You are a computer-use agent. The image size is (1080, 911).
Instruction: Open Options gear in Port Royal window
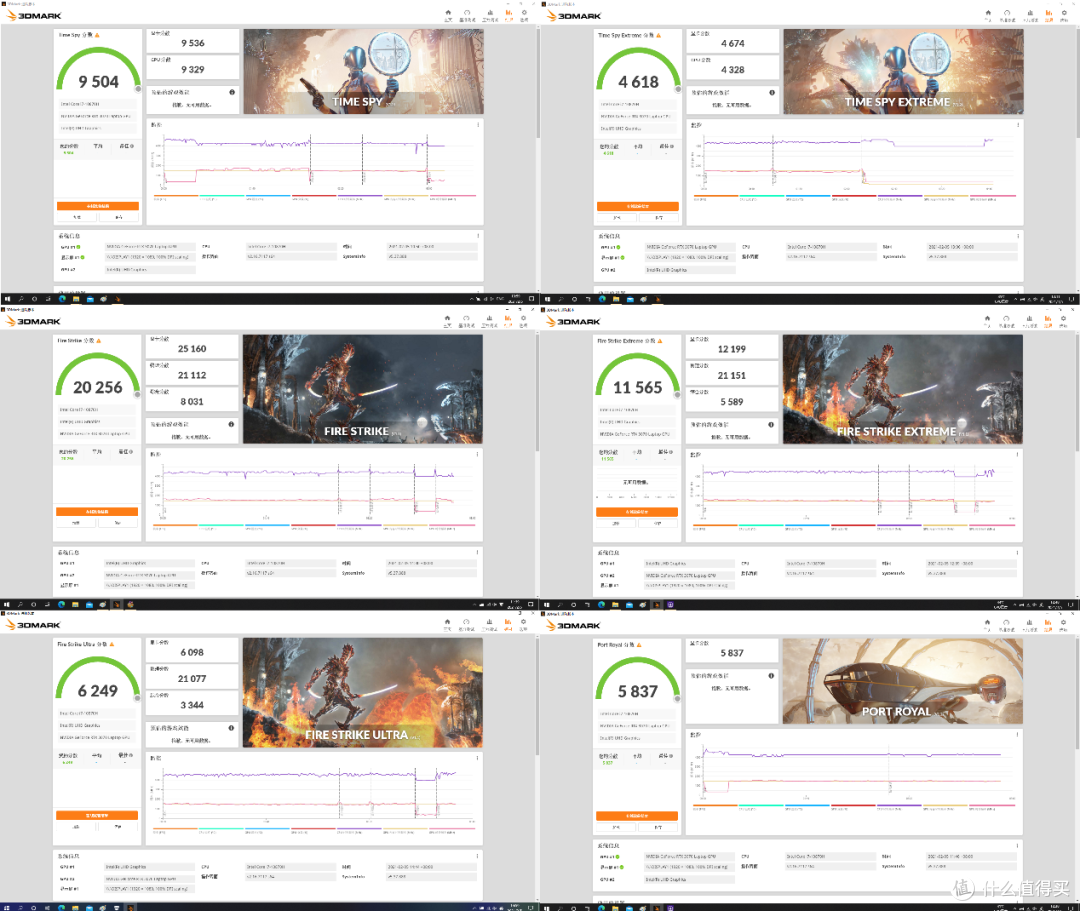click(1063, 624)
